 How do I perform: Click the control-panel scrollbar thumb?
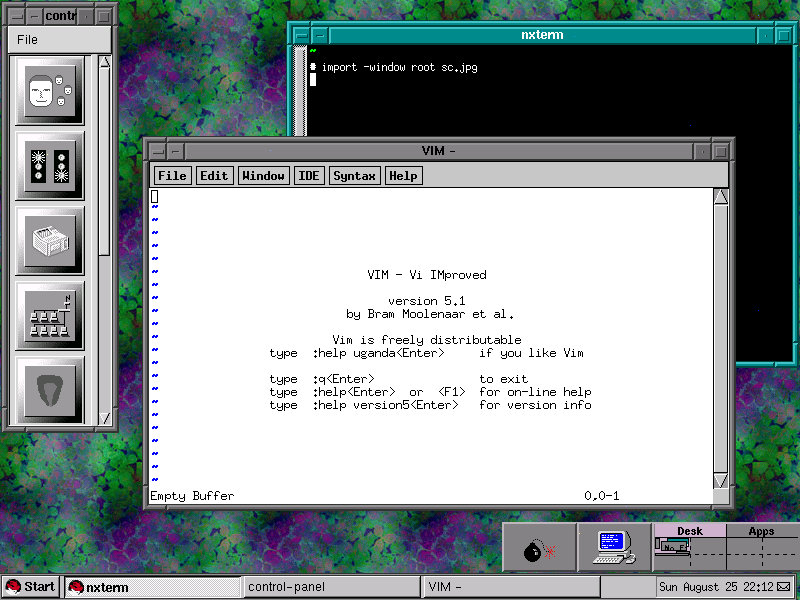pyautogui.click(x=105, y=162)
